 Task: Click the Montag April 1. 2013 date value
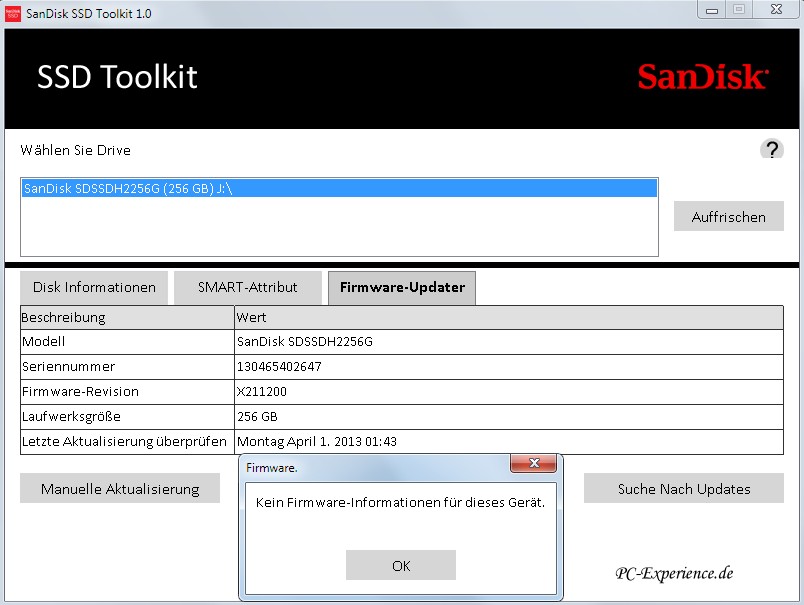tap(316, 441)
